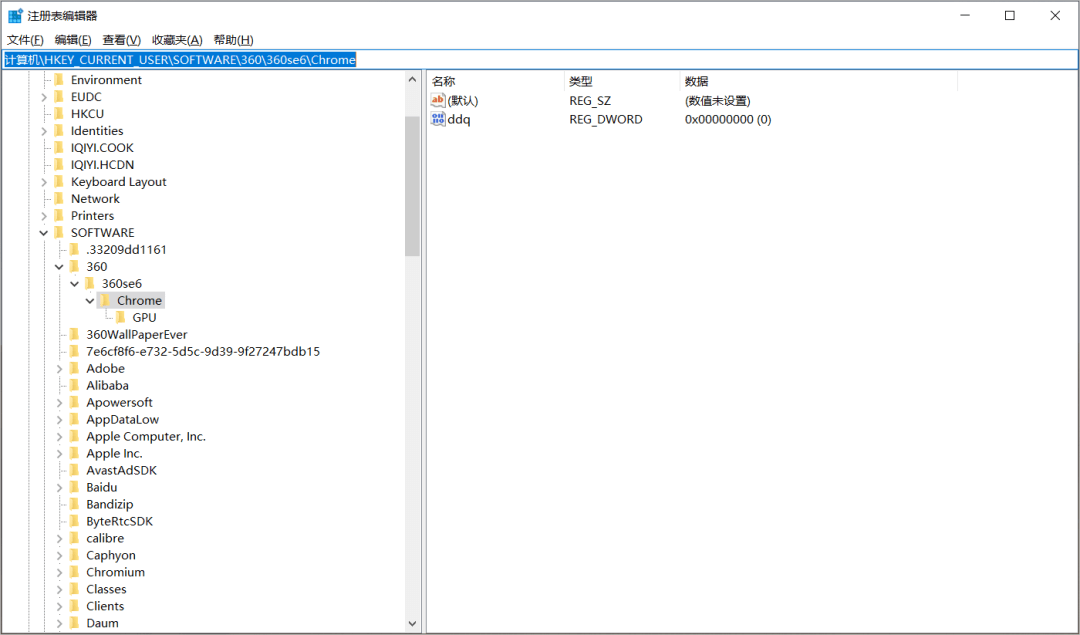Click the Environment folder icon
This screenshot has width=1080, height=635.
(59, 80)
